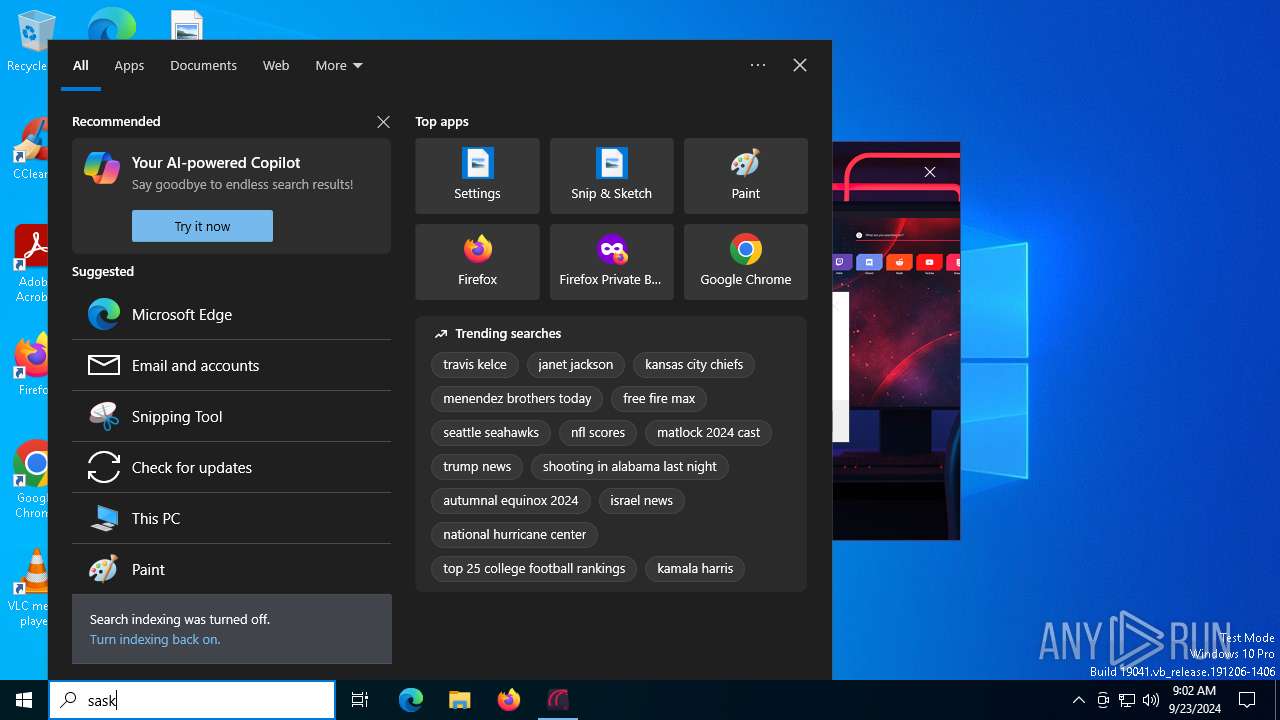This screenshot has height=720, width=1280.
Task: Search trending kansas city chiefs
Action: pos(694,365)
